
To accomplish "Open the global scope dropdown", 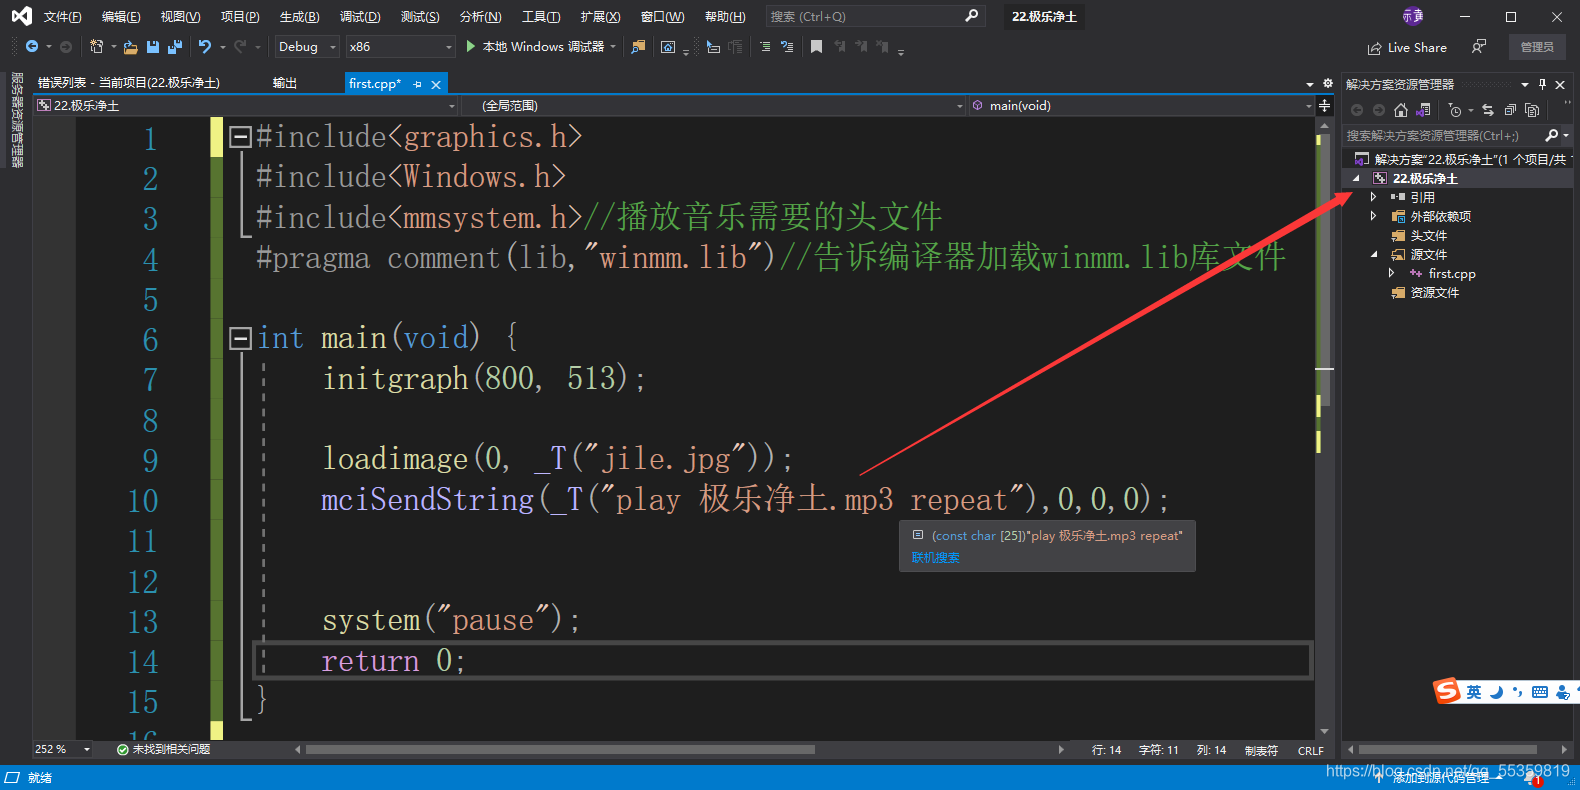I will [x=713, y=105].
